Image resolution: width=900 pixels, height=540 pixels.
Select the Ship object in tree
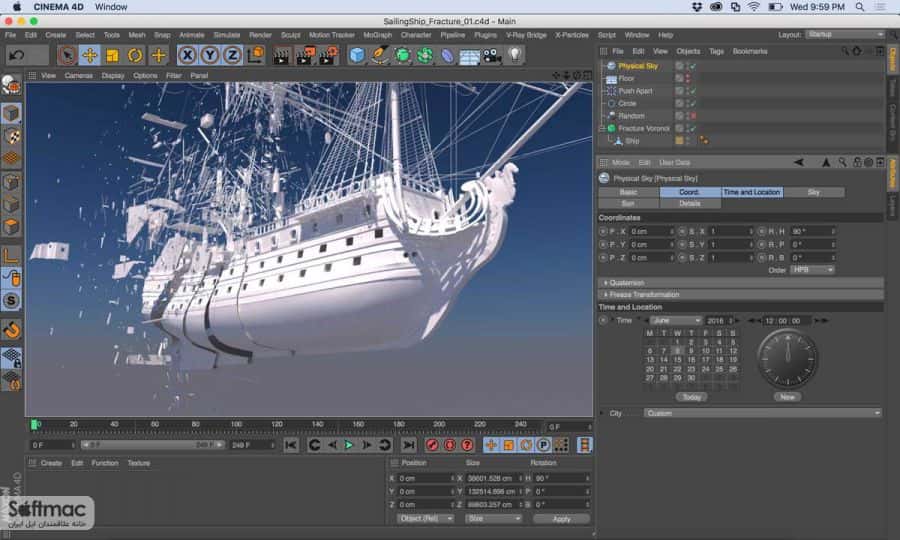(632, 141)
